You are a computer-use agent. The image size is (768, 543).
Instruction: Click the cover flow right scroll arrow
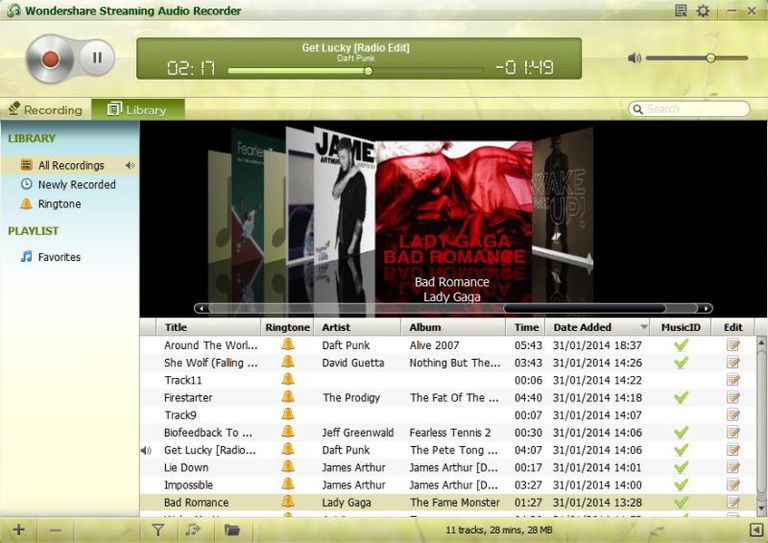pos(705,308)
